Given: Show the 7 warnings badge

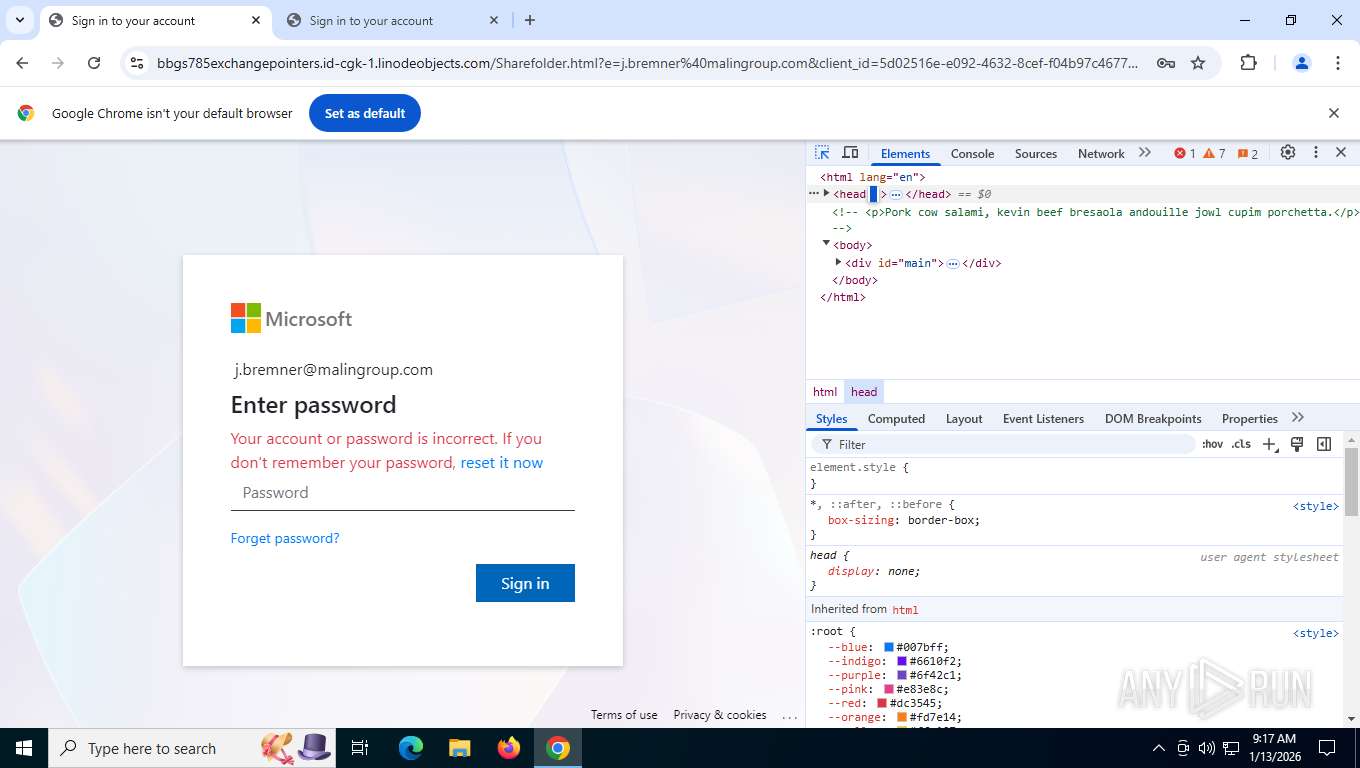Looking at the screenshot, I should pos(1214,154).
